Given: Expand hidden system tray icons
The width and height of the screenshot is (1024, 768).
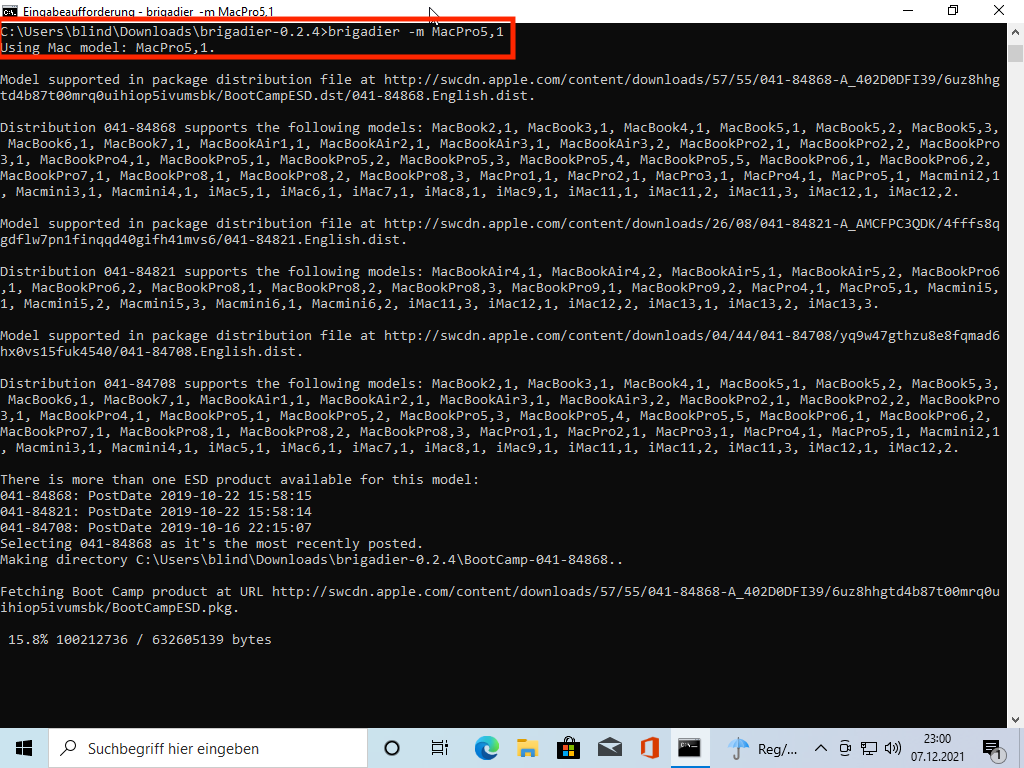Looking at the screenshot, I should click(821, 748).
